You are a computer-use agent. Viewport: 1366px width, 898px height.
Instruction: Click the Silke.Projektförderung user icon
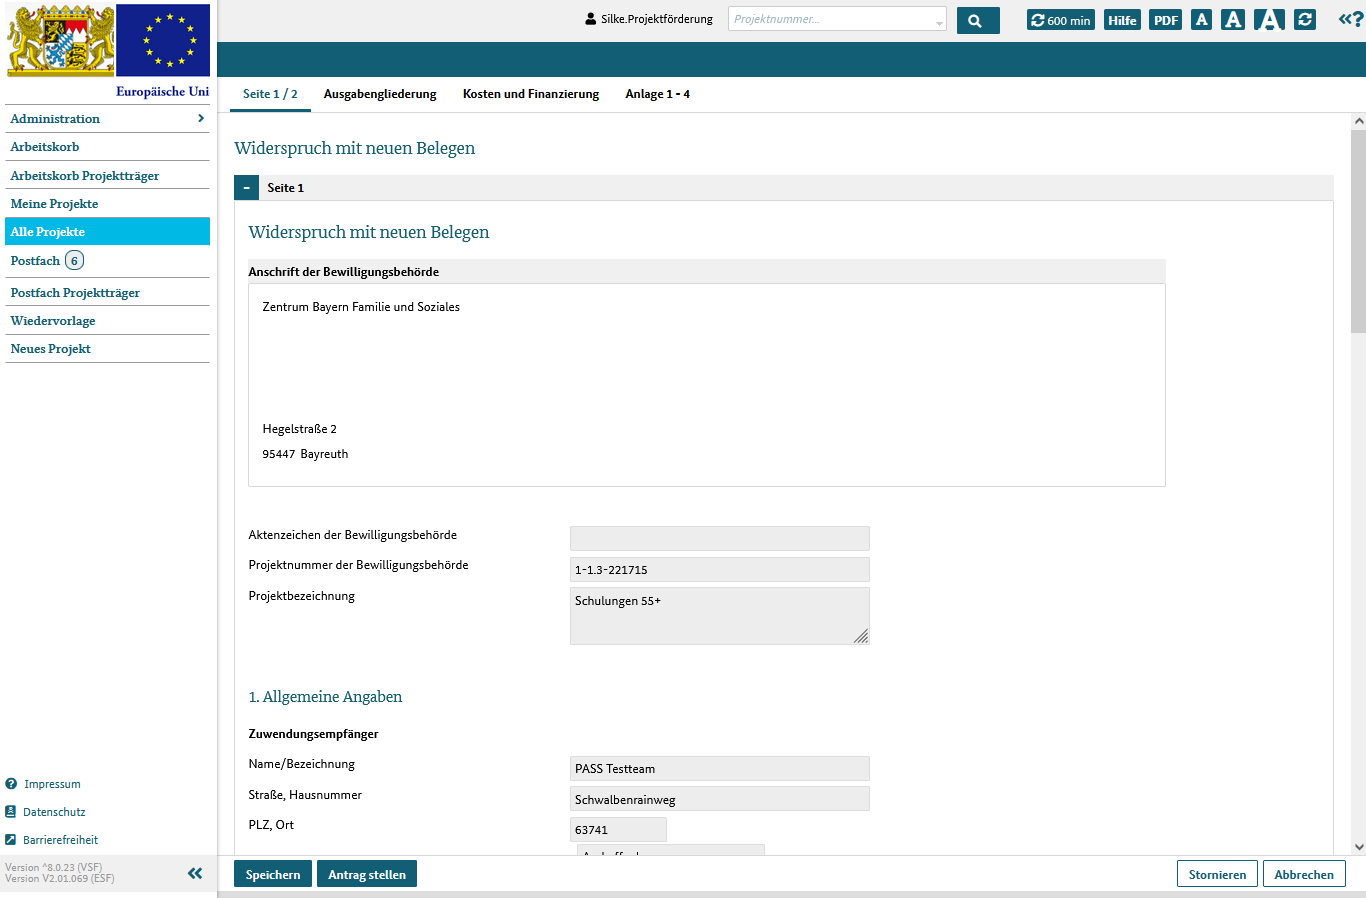pos(591,19)
